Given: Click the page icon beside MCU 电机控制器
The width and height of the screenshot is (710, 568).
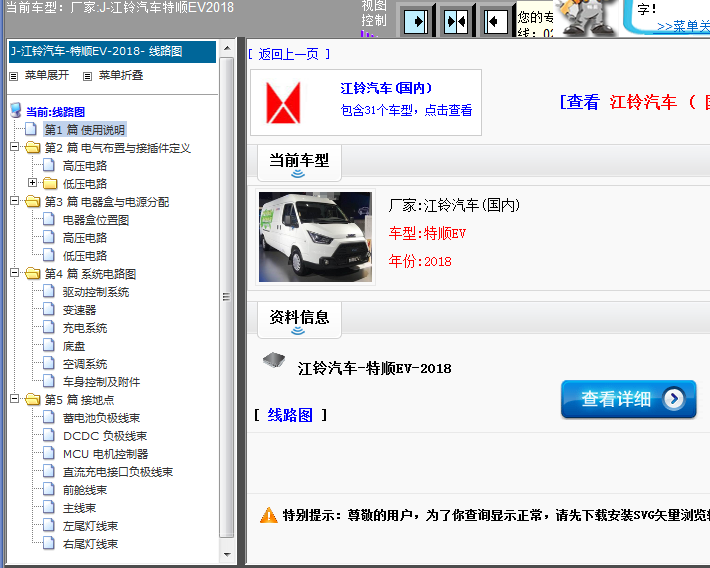Looking at the screenshot, I should click(48, 453).
